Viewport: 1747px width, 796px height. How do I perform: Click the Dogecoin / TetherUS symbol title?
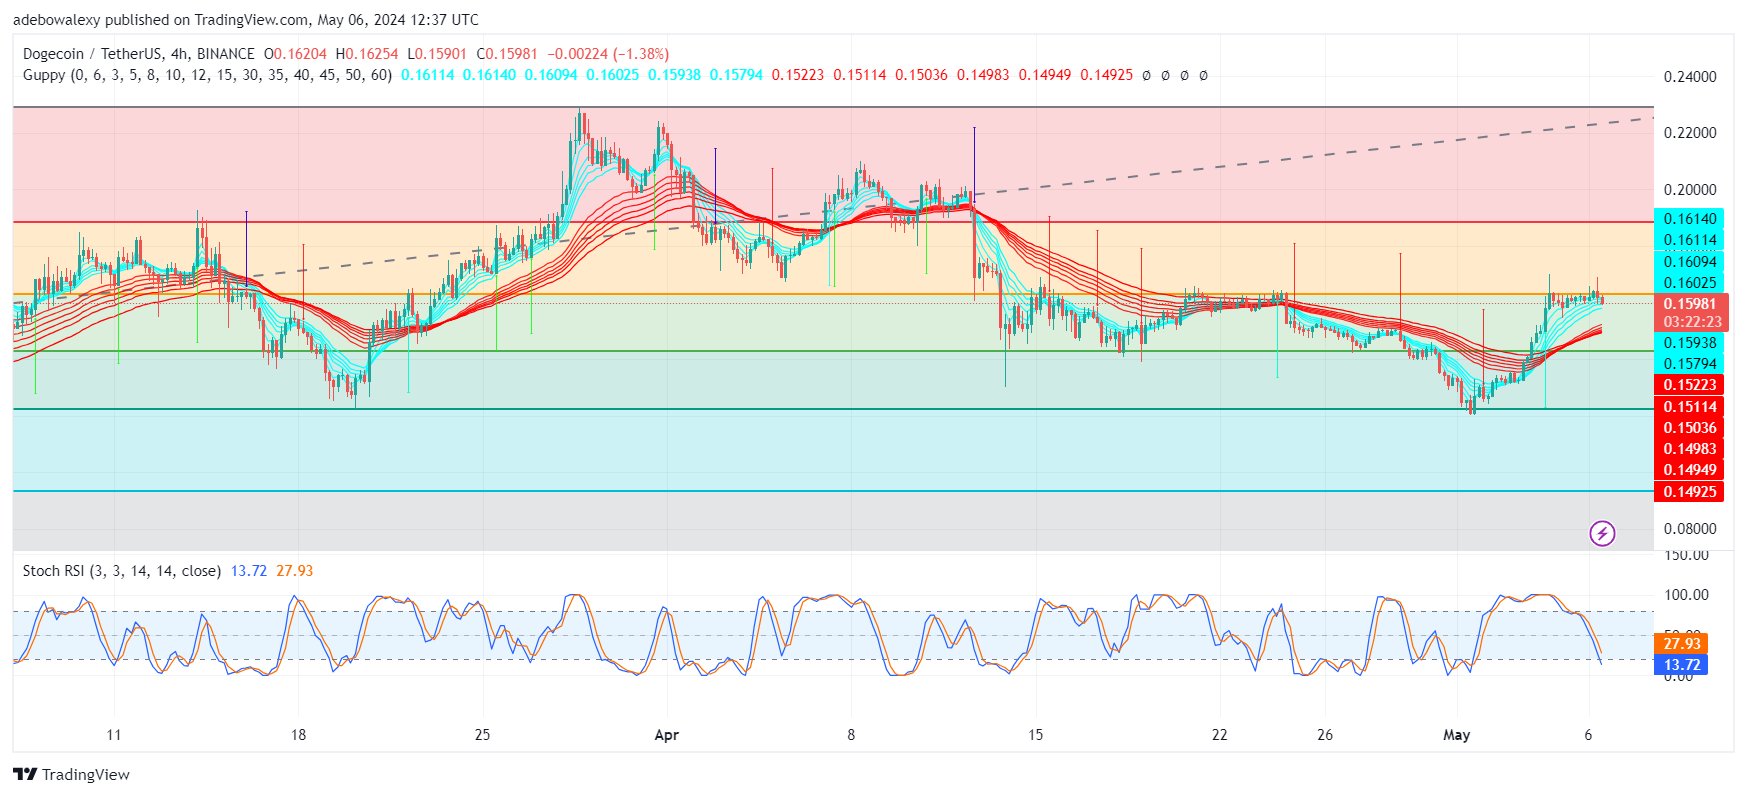[x=139, y=54]
